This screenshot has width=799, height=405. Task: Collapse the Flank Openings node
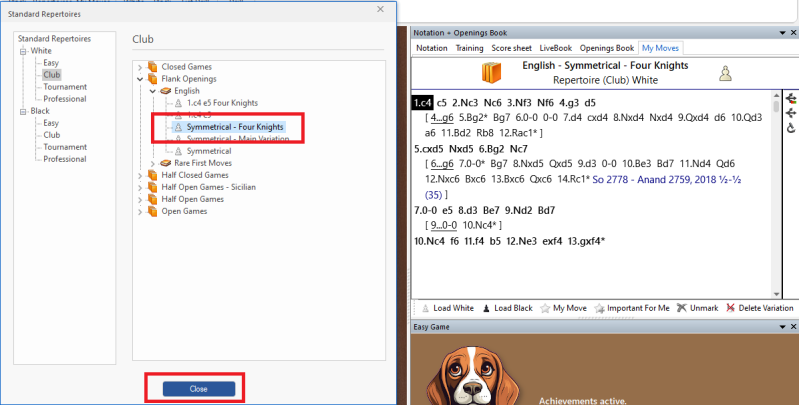tap(140, 79)
